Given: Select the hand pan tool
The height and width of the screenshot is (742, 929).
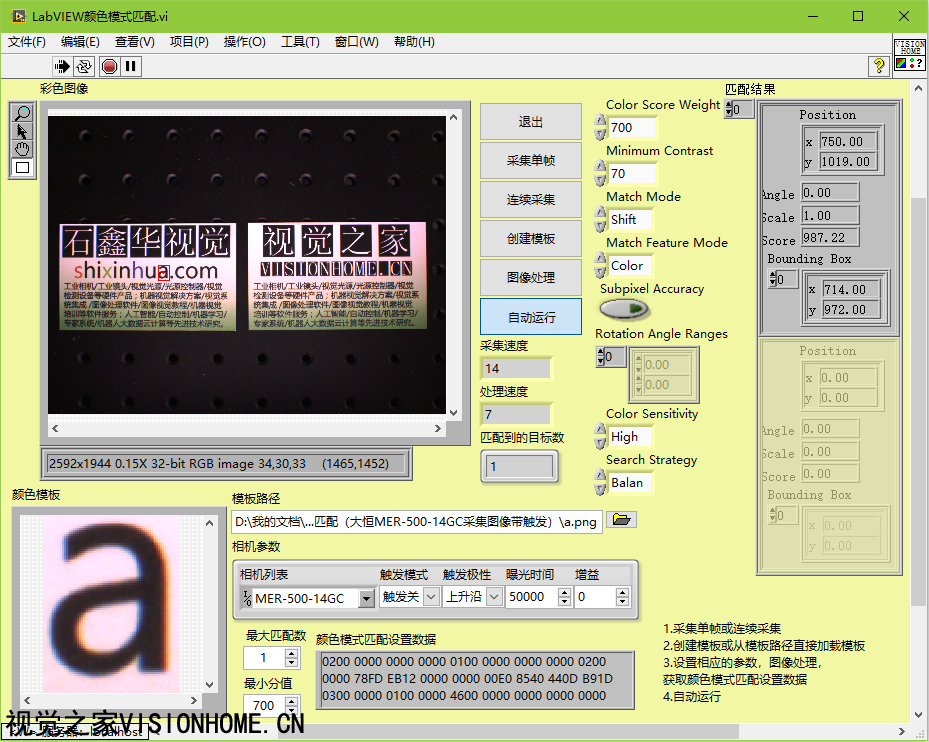Looking at the screenshot, I should pos(22,149).
